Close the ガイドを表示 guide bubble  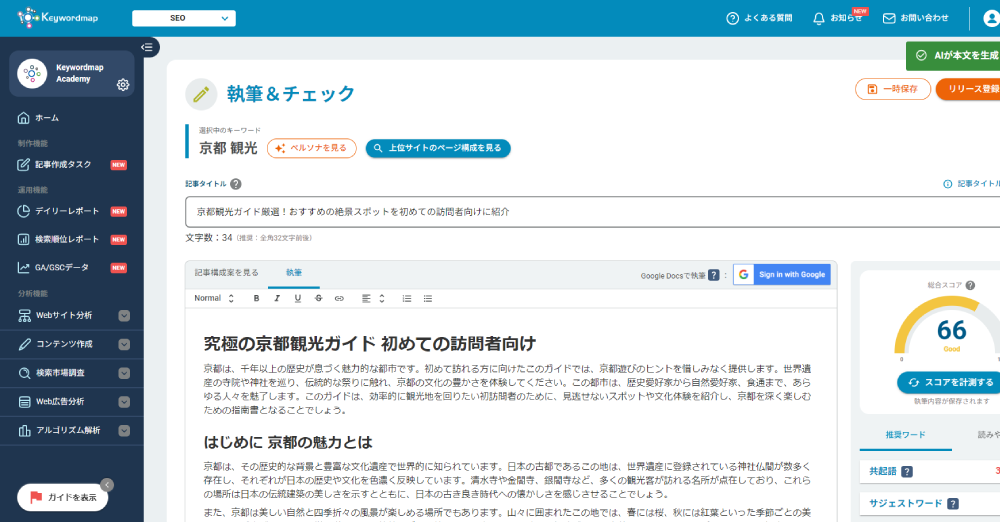point(107,485)
